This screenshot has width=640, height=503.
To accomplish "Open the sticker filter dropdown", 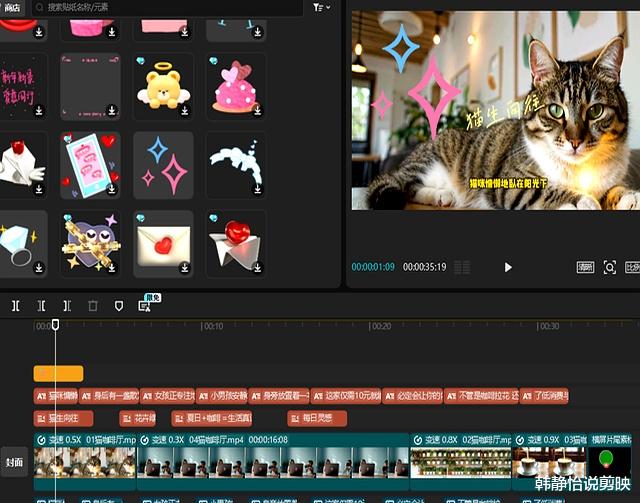I will [322, 7].
